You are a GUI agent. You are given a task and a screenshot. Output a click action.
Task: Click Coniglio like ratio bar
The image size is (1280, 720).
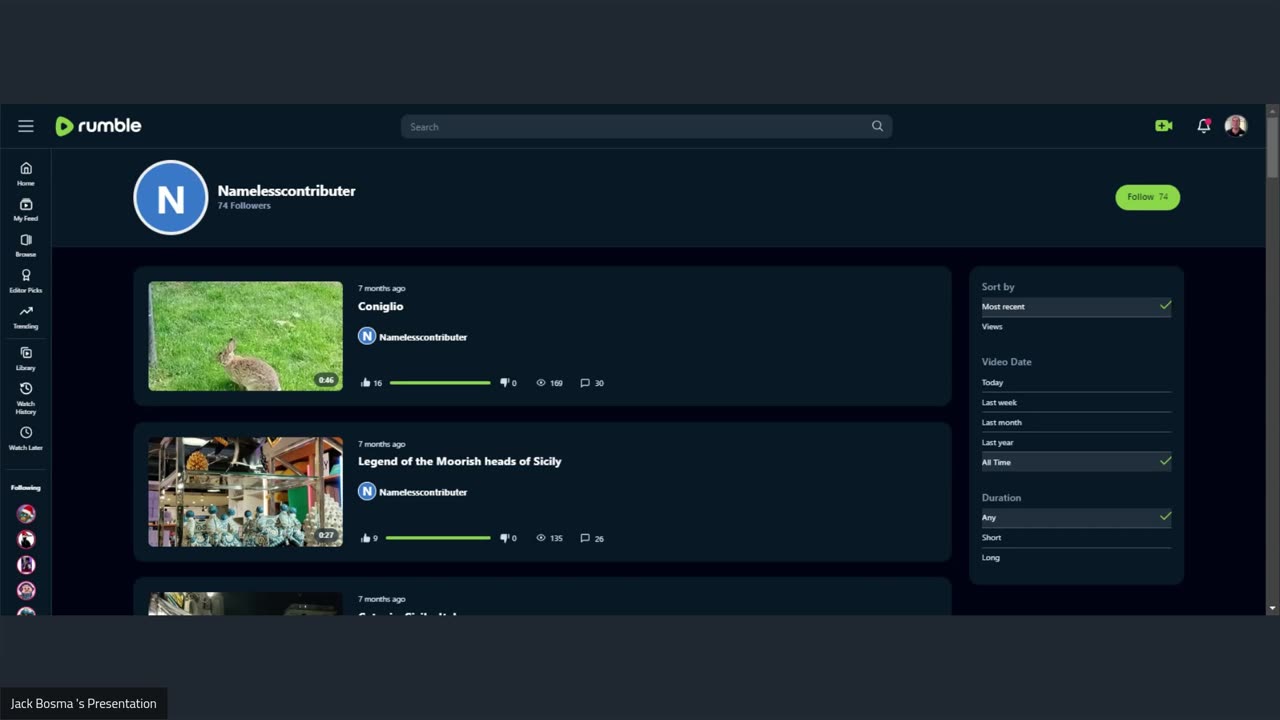click(x=440, y=383)
